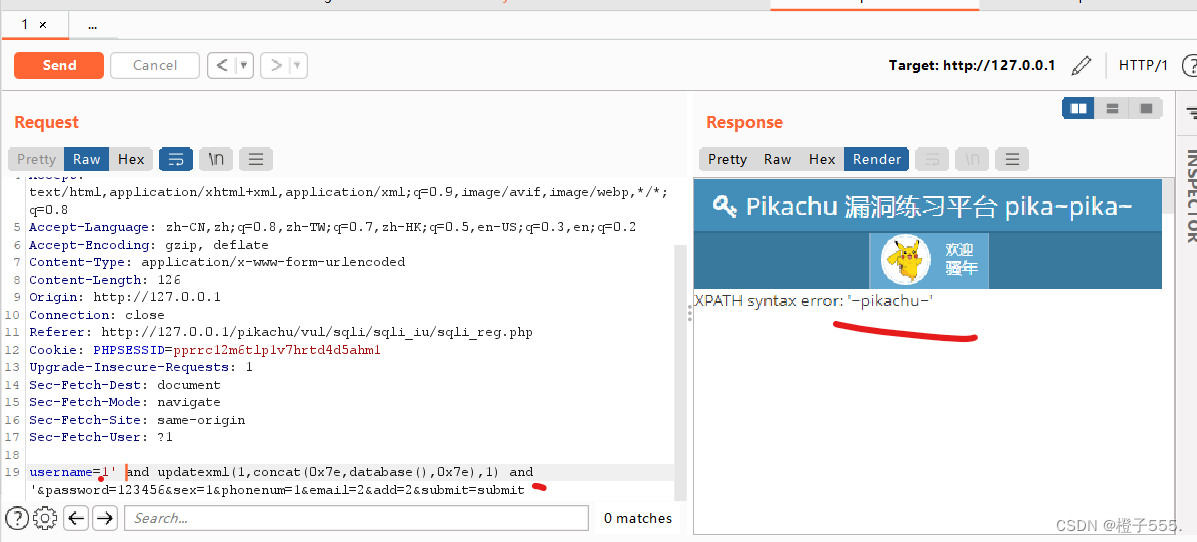This screenshot has width=1197, height=542.
Task: Select Repeater tab 1
Action: point(25,24)
